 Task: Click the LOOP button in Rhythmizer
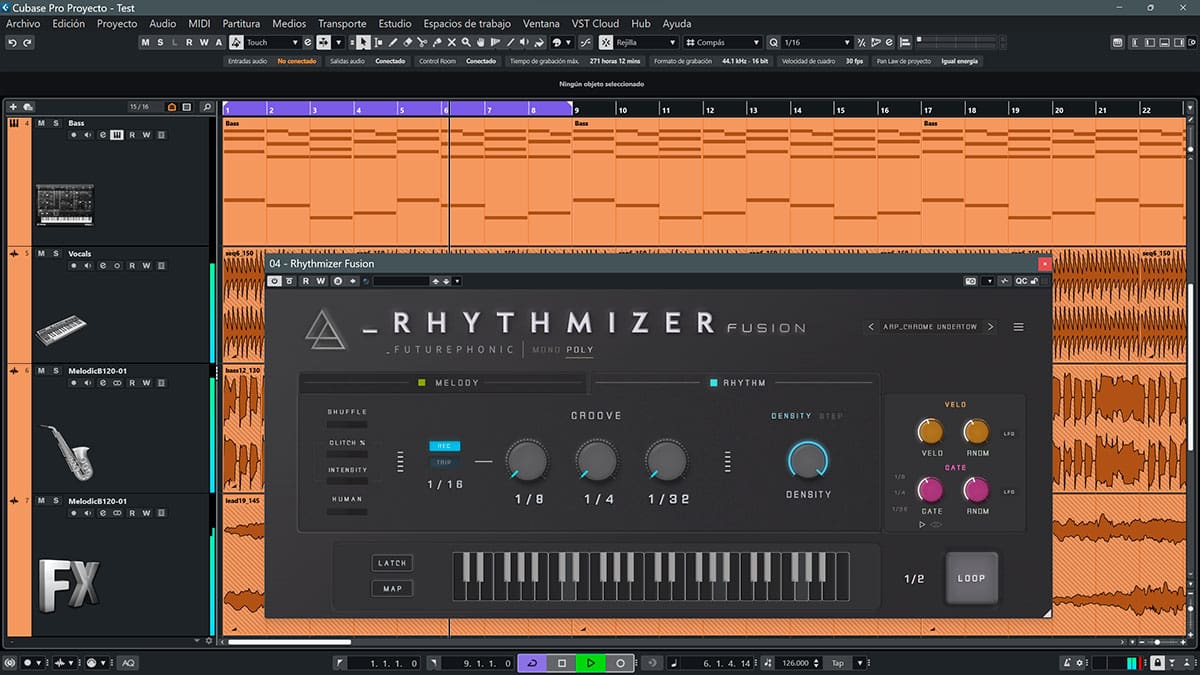(x=971, y=578)
